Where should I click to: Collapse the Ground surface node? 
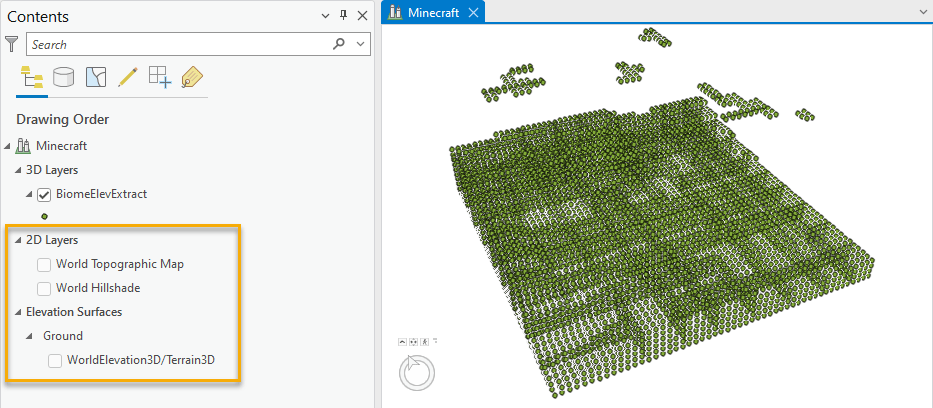(29, 337)
